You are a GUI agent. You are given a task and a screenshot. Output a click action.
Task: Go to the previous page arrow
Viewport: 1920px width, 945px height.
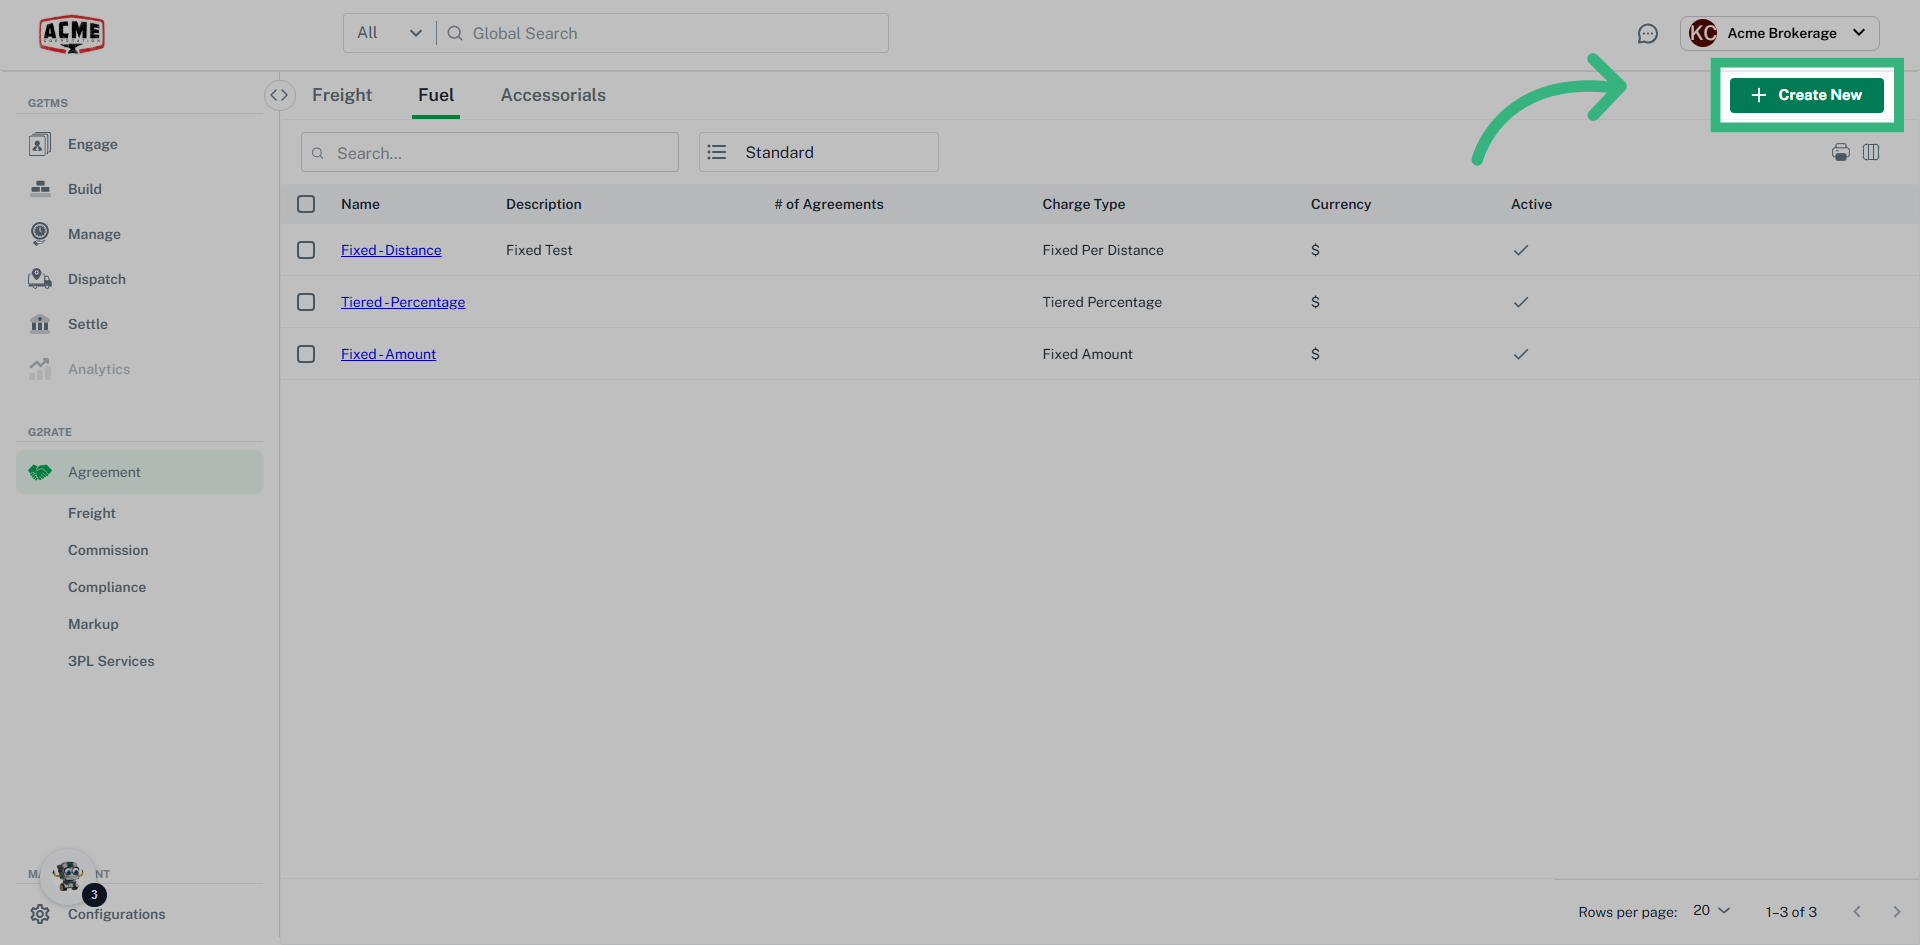(1857, 912)
